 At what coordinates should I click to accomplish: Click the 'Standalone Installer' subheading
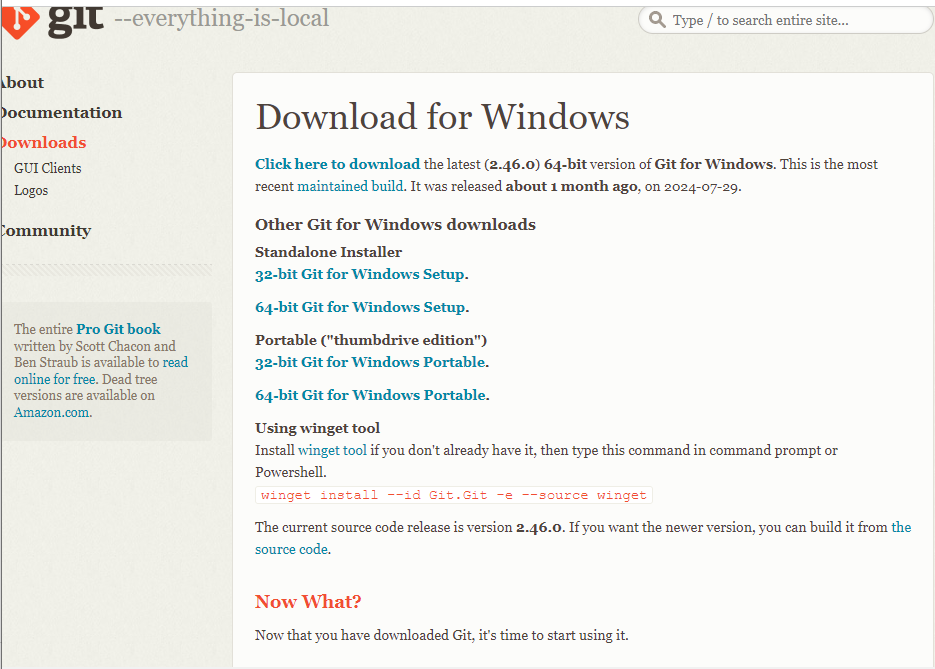329,252
